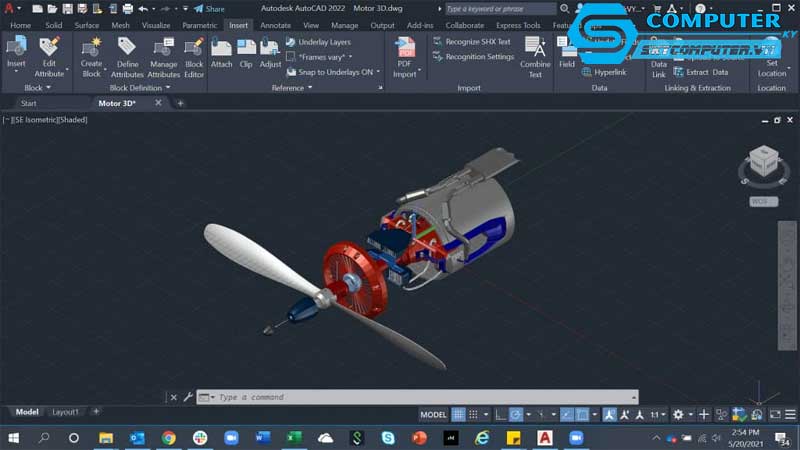Open the application menu arrow by the A logo

point(19,9)
